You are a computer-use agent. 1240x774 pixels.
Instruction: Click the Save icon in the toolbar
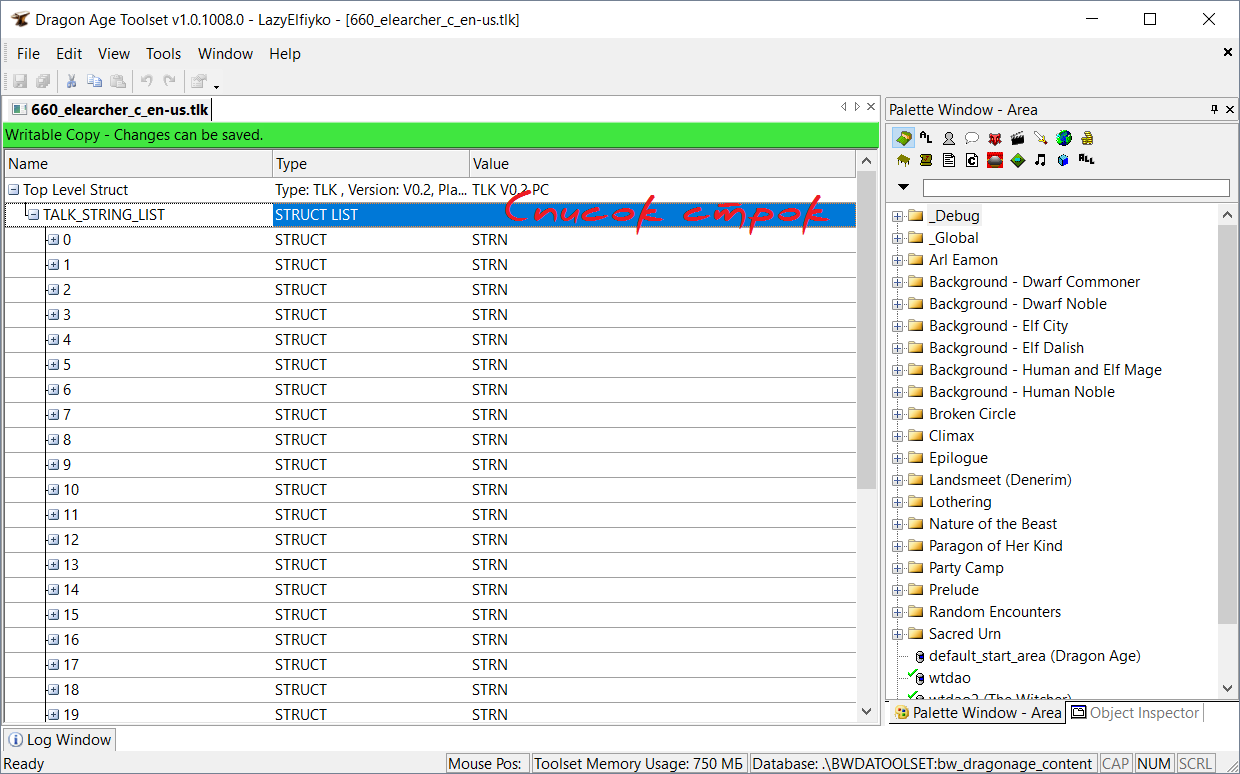[x=20, y=82]
